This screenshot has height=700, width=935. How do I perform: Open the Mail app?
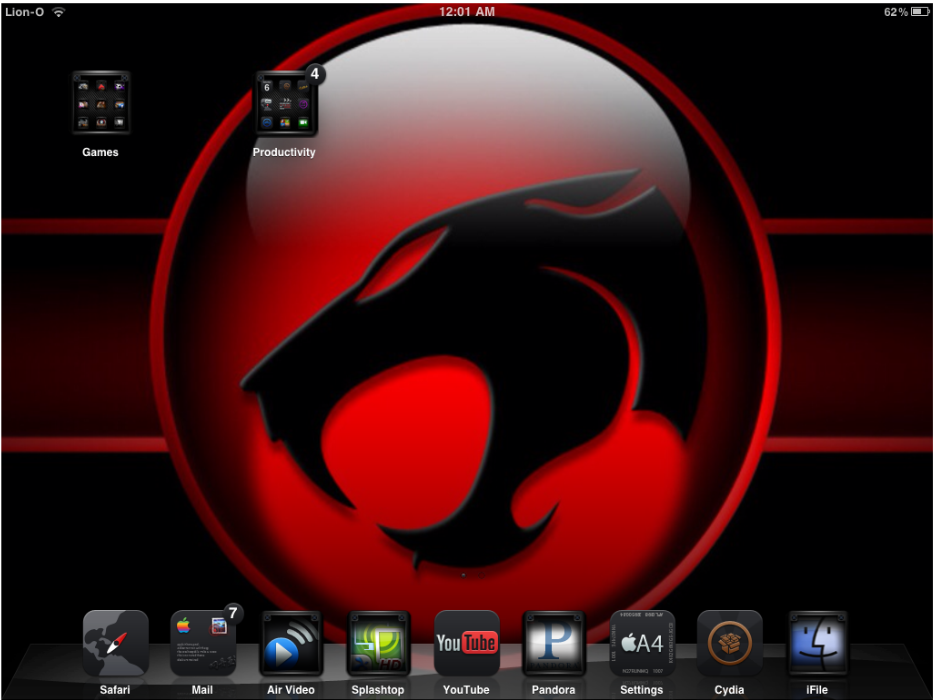point(203,643)
